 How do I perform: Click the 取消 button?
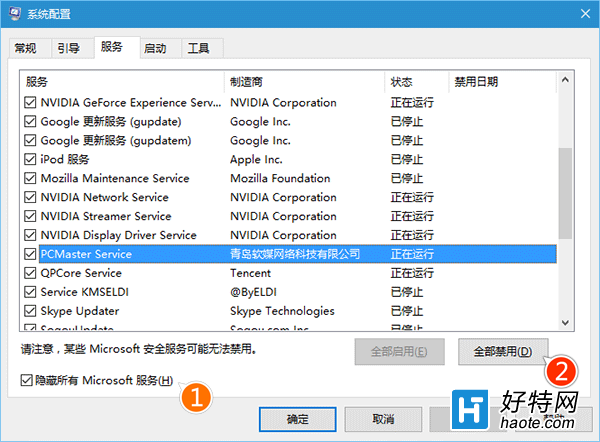click(383, 419)
